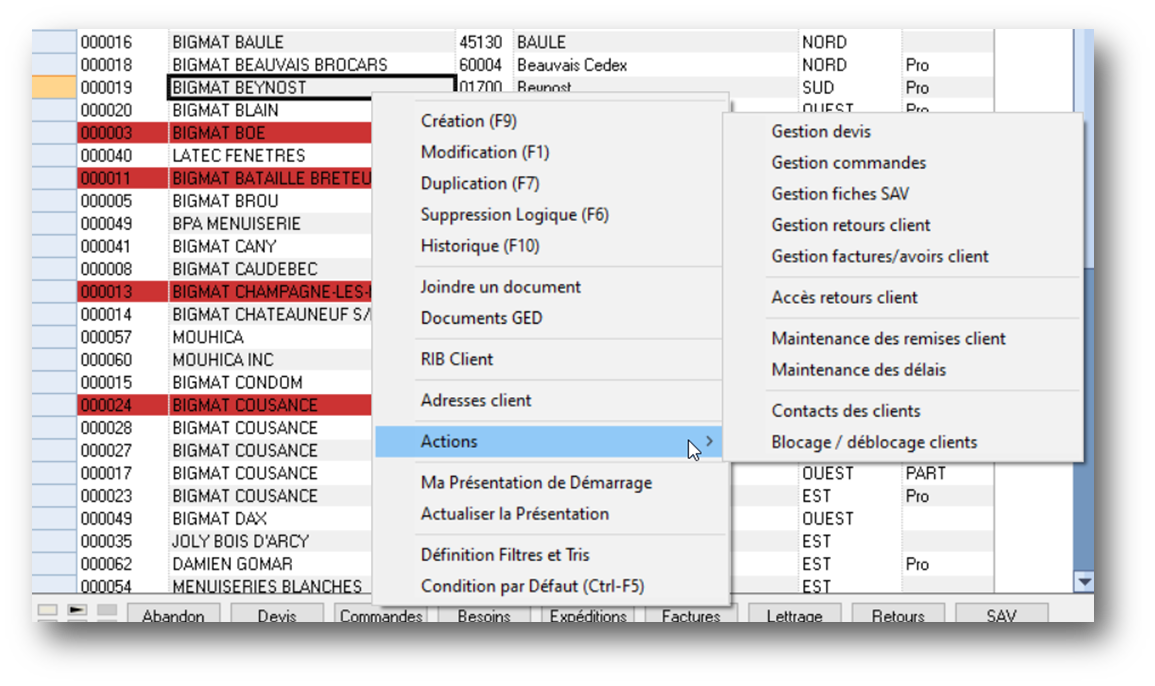
Task: Open Maintenance des remises client
Action: [888, 339]
